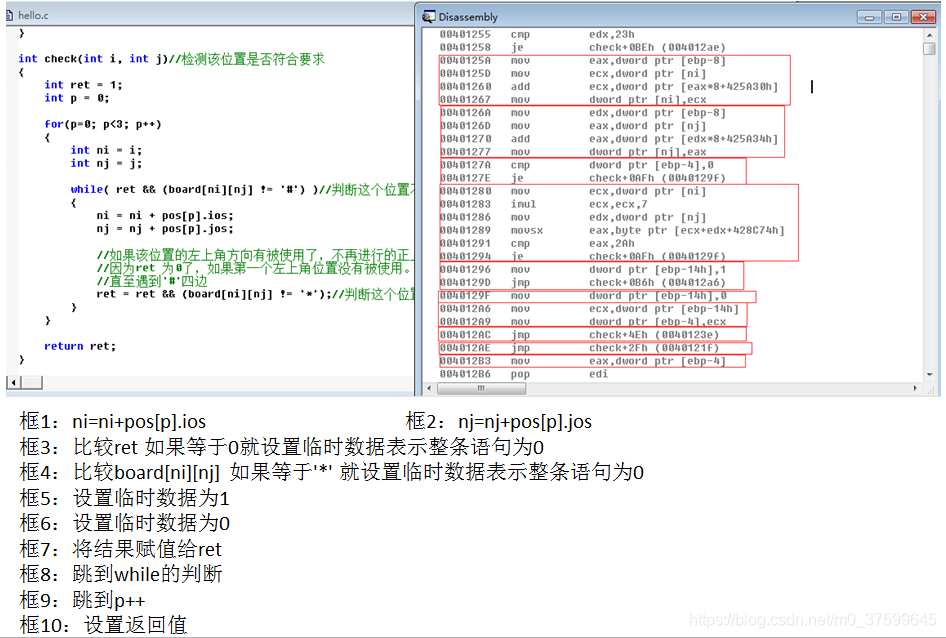The width and height of the screenshot is (946, 638).
Task: Close the Disassembly window
Action: (923, 18)
